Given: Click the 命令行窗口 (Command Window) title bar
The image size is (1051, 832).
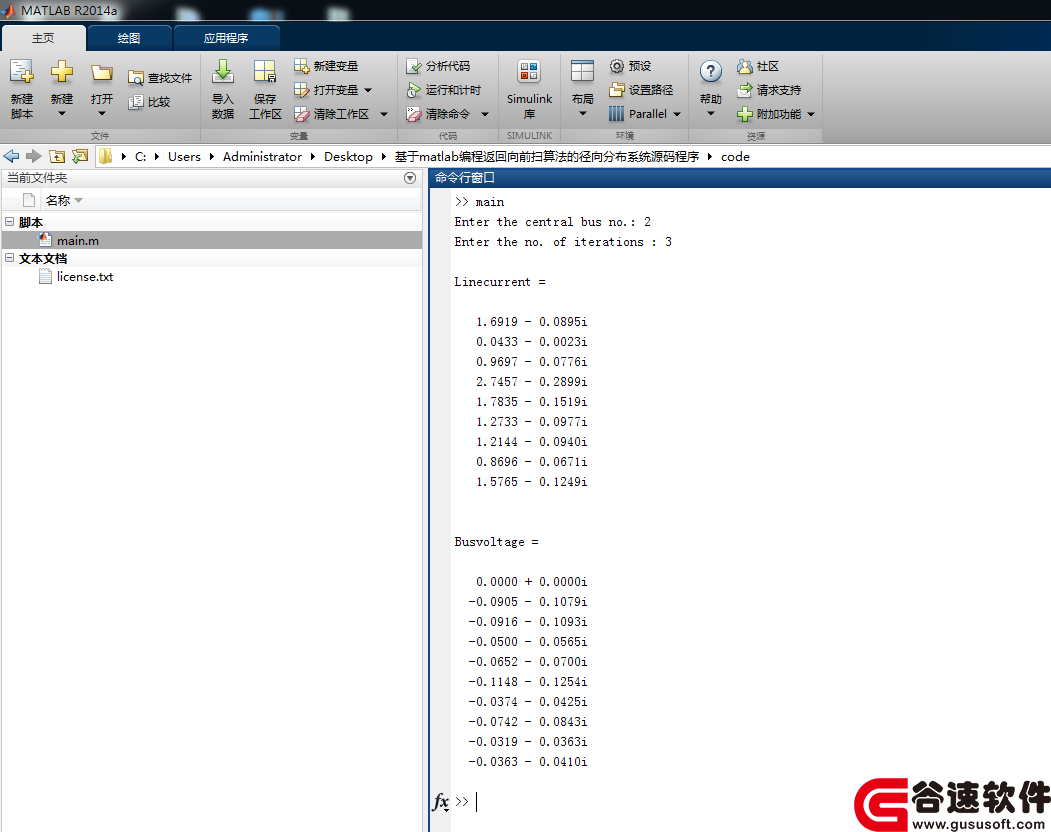Looking at the screenshot, I should pos(740,178).
